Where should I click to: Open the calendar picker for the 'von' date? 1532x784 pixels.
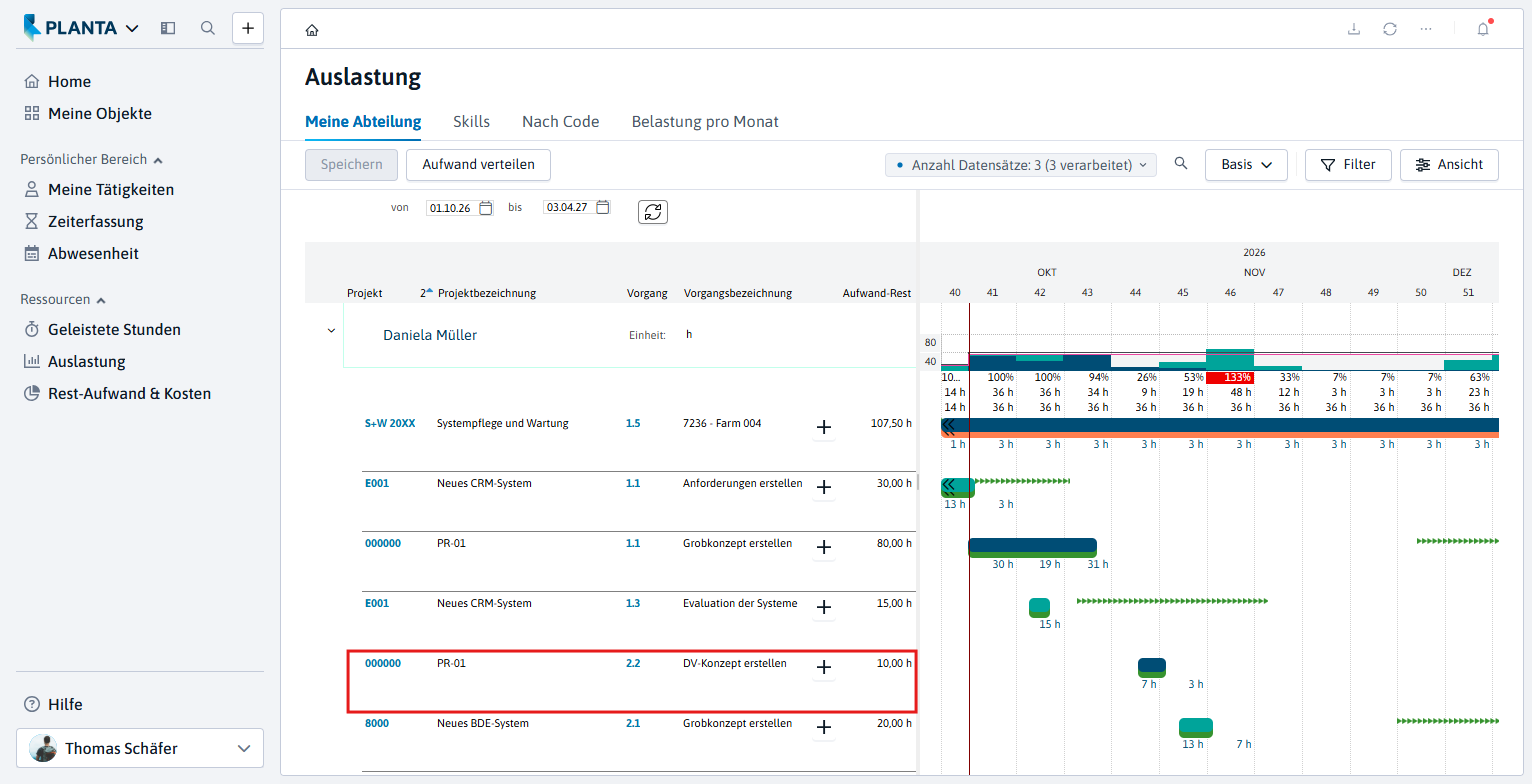coord(486,208)
